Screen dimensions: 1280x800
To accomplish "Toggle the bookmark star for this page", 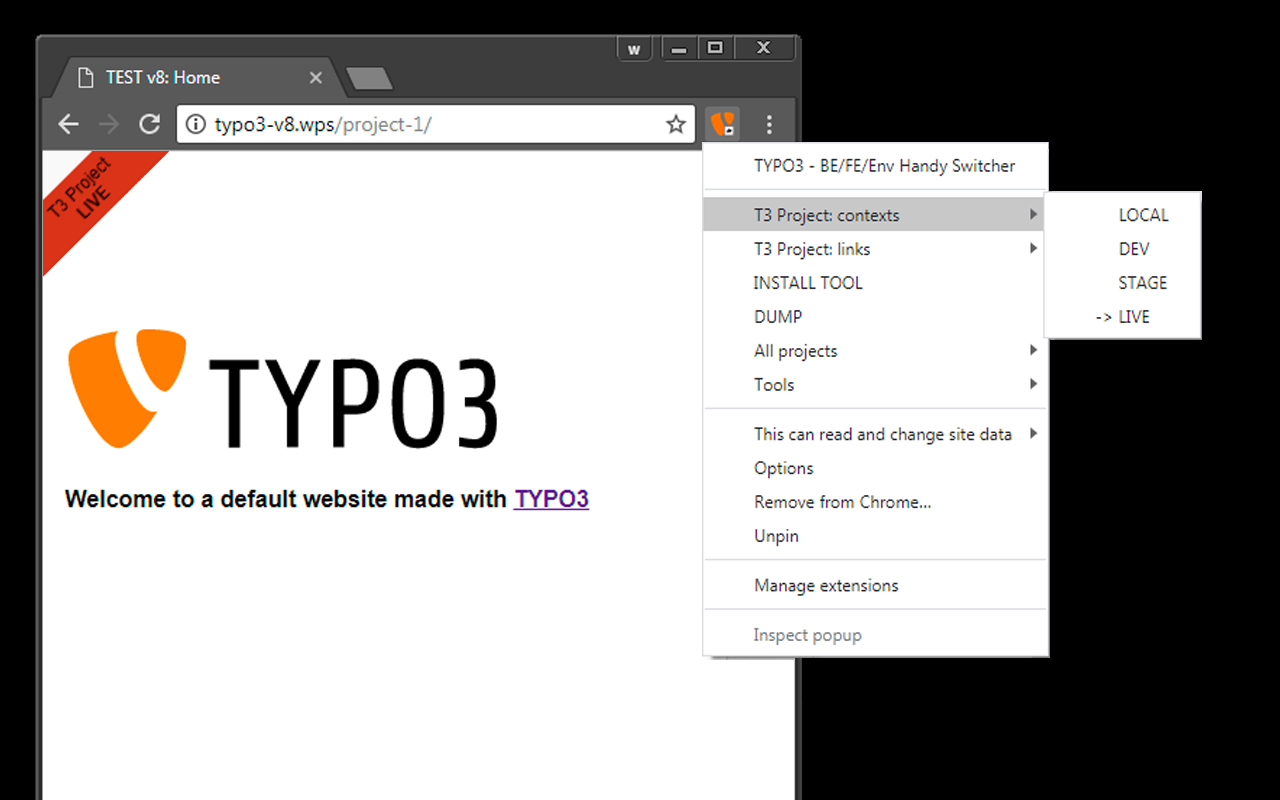I will [x=675, y=124].
